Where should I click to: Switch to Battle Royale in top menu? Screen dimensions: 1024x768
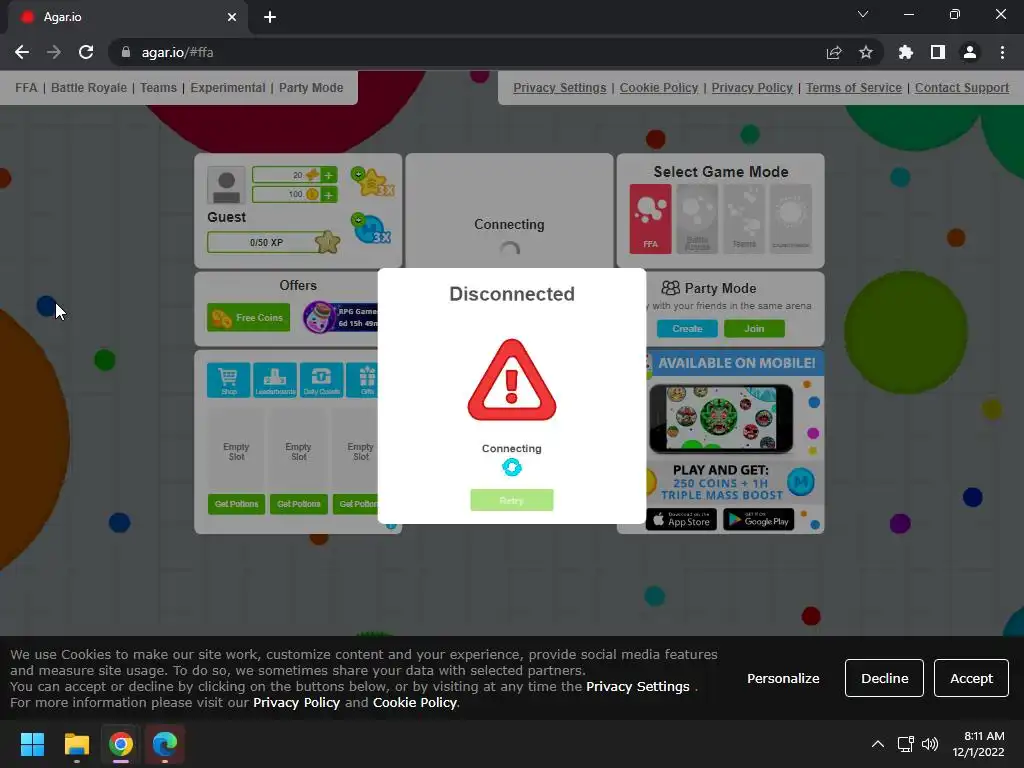89,88
